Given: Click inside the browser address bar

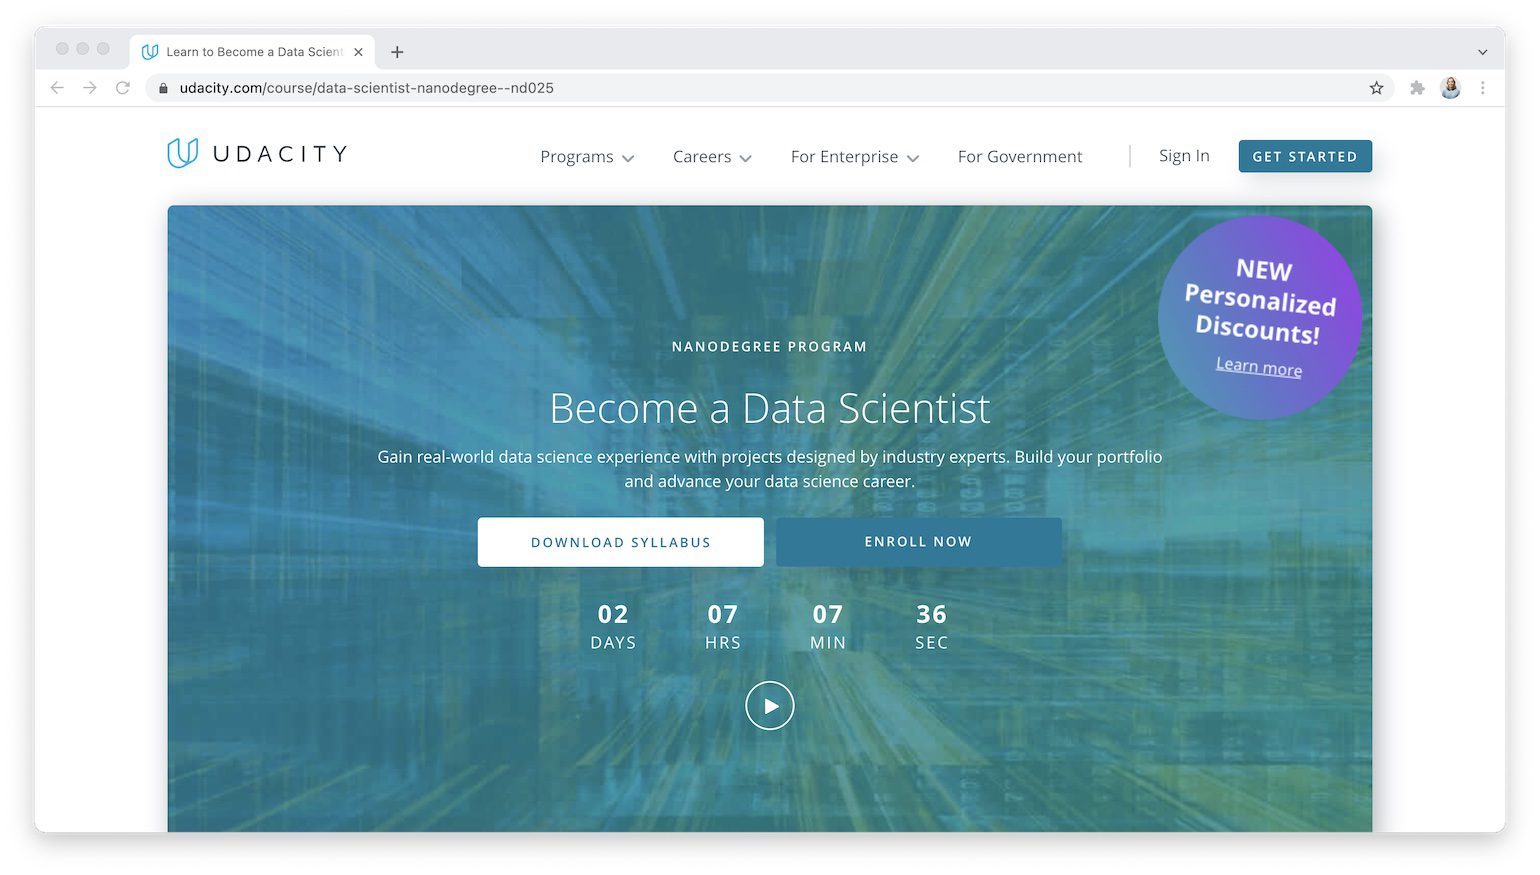Looking at the screenshot, I should click(x=600, y=88).
